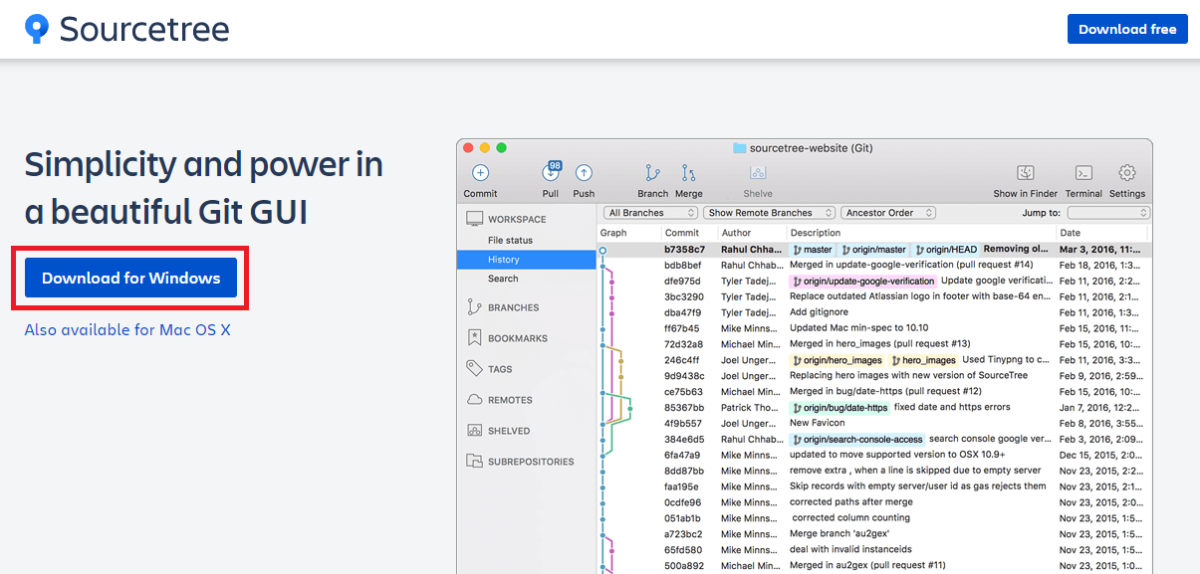Select commit b7358c7 row
Viewport: 1200px width, 574px height.
[874, 249]
